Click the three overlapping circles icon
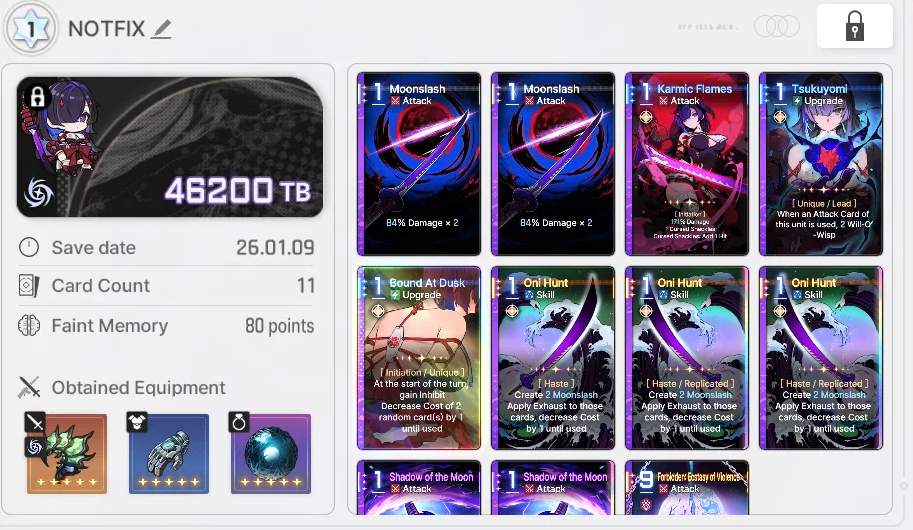Viewport: 913px width, 530px height. (777, 26)
